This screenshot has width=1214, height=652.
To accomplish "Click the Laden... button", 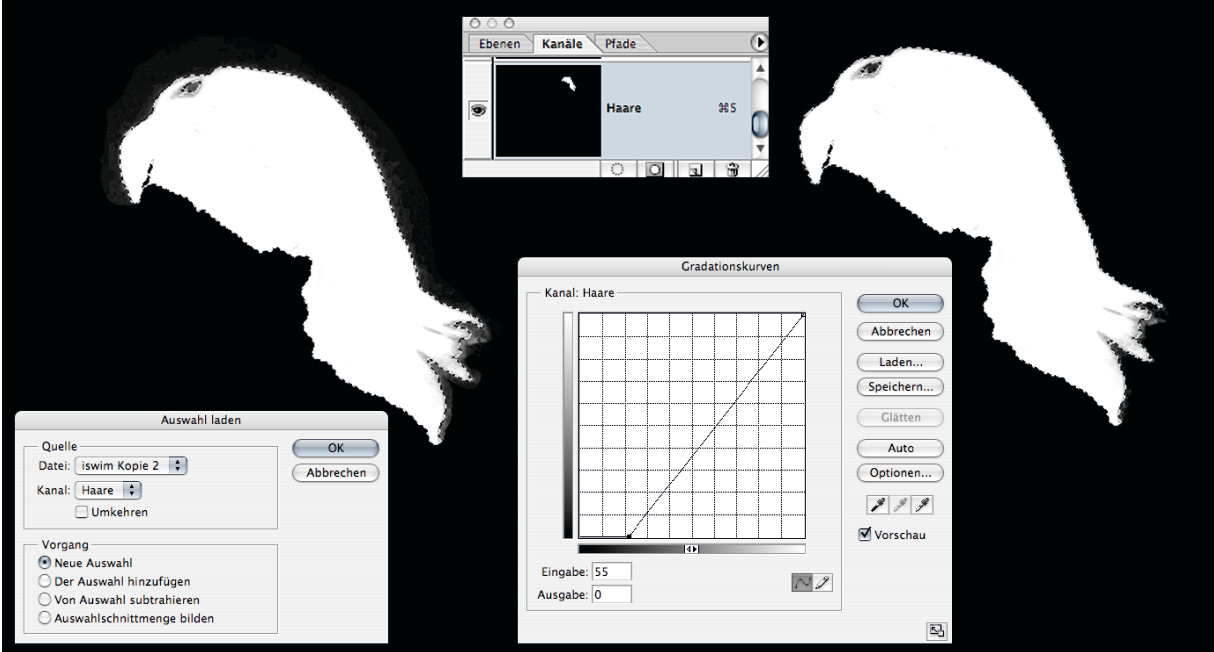I will click(x=901, y=362).
